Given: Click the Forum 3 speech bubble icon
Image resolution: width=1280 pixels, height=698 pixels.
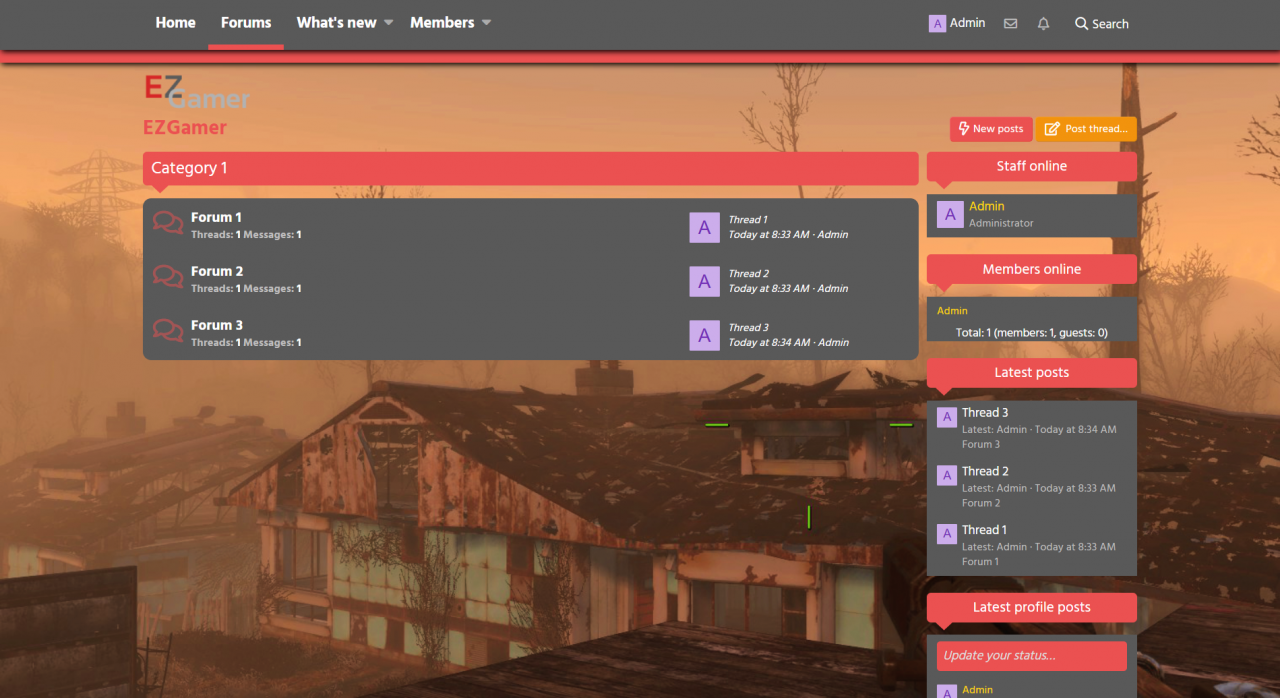Looking at the screenshot, I should 168,331.
